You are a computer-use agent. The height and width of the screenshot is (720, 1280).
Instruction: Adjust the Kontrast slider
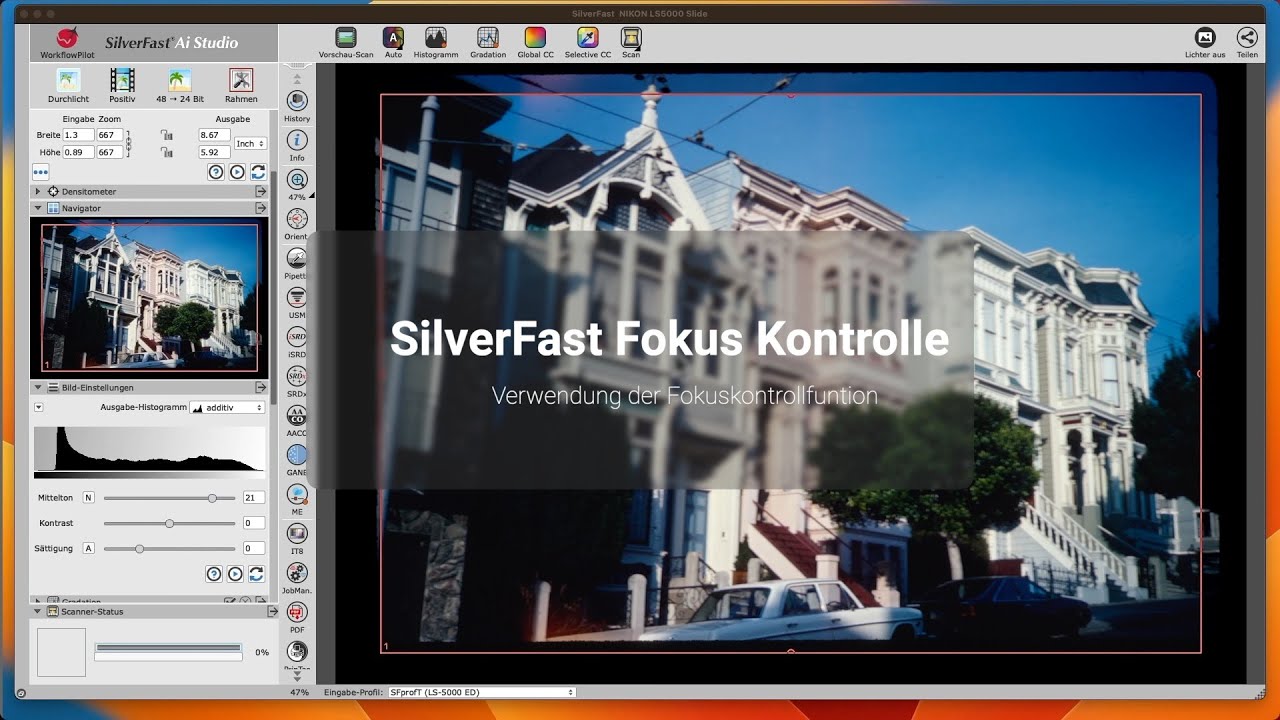(x=169, y=523)
